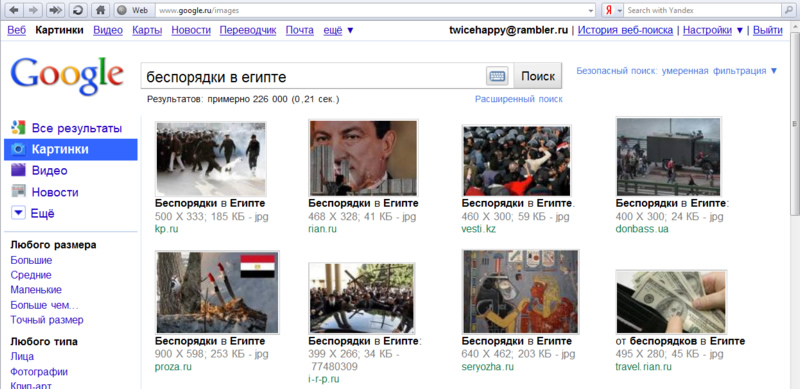Open the Больше чем... size filter
Screen dimensions: 800x389
click(x=44, y=305)
